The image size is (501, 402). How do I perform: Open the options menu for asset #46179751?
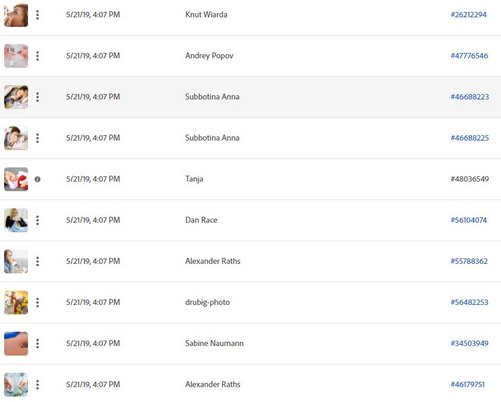37,385
